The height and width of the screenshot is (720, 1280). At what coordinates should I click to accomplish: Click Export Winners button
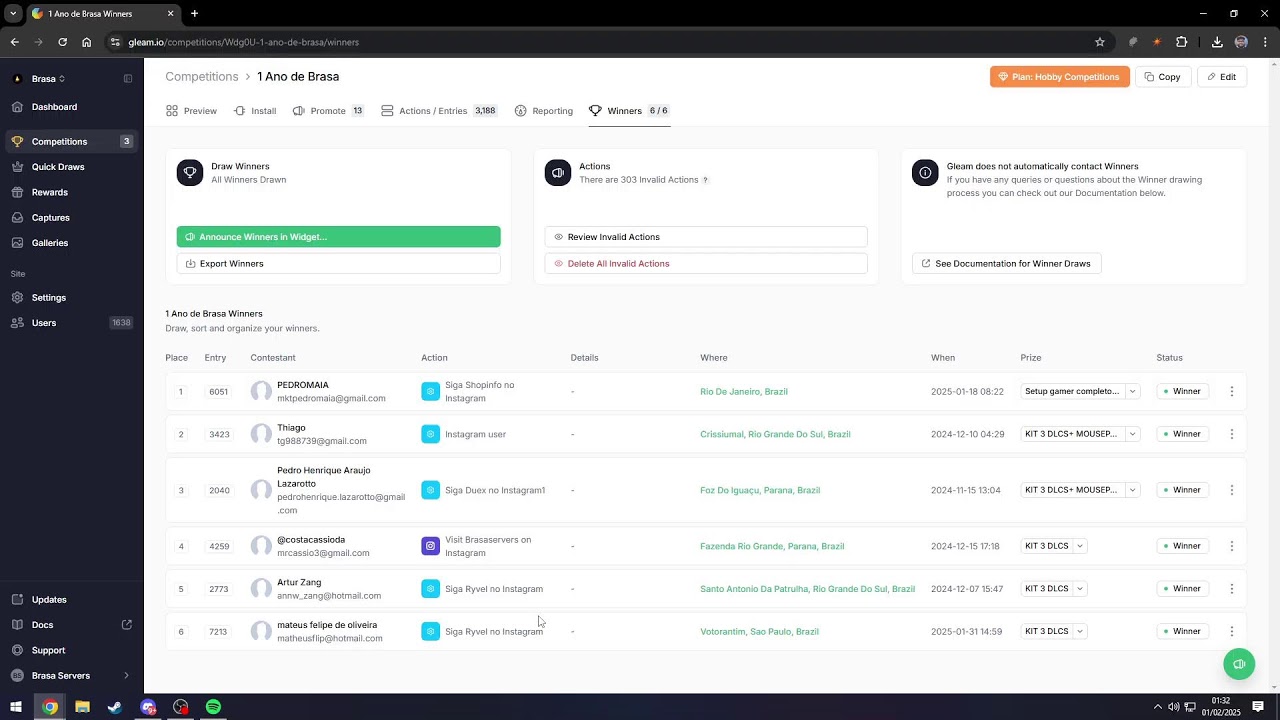coord(339,264)
